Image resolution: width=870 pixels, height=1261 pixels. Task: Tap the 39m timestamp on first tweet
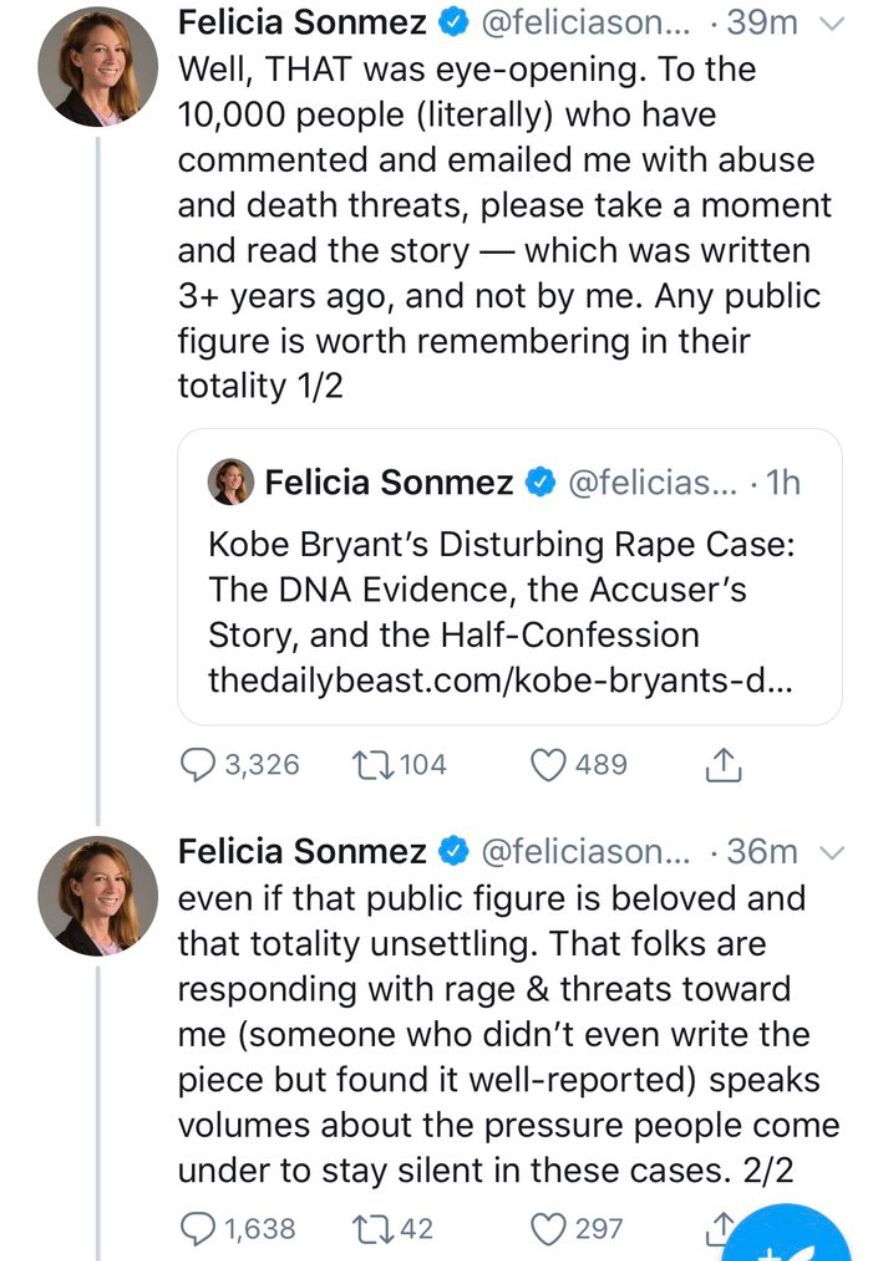coord(767,24)
